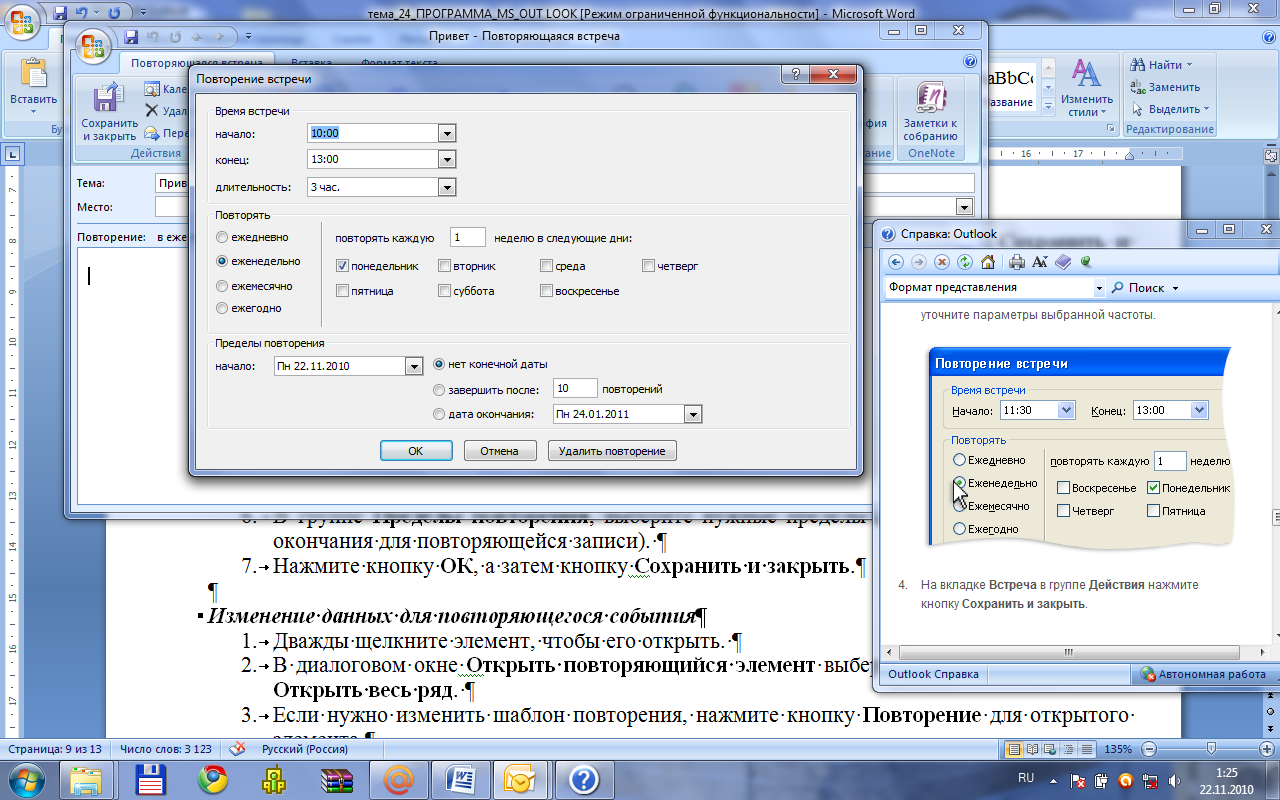Change help font size icon
1280x800 pixels.
pyautogui.click(x=1039, y=262)
